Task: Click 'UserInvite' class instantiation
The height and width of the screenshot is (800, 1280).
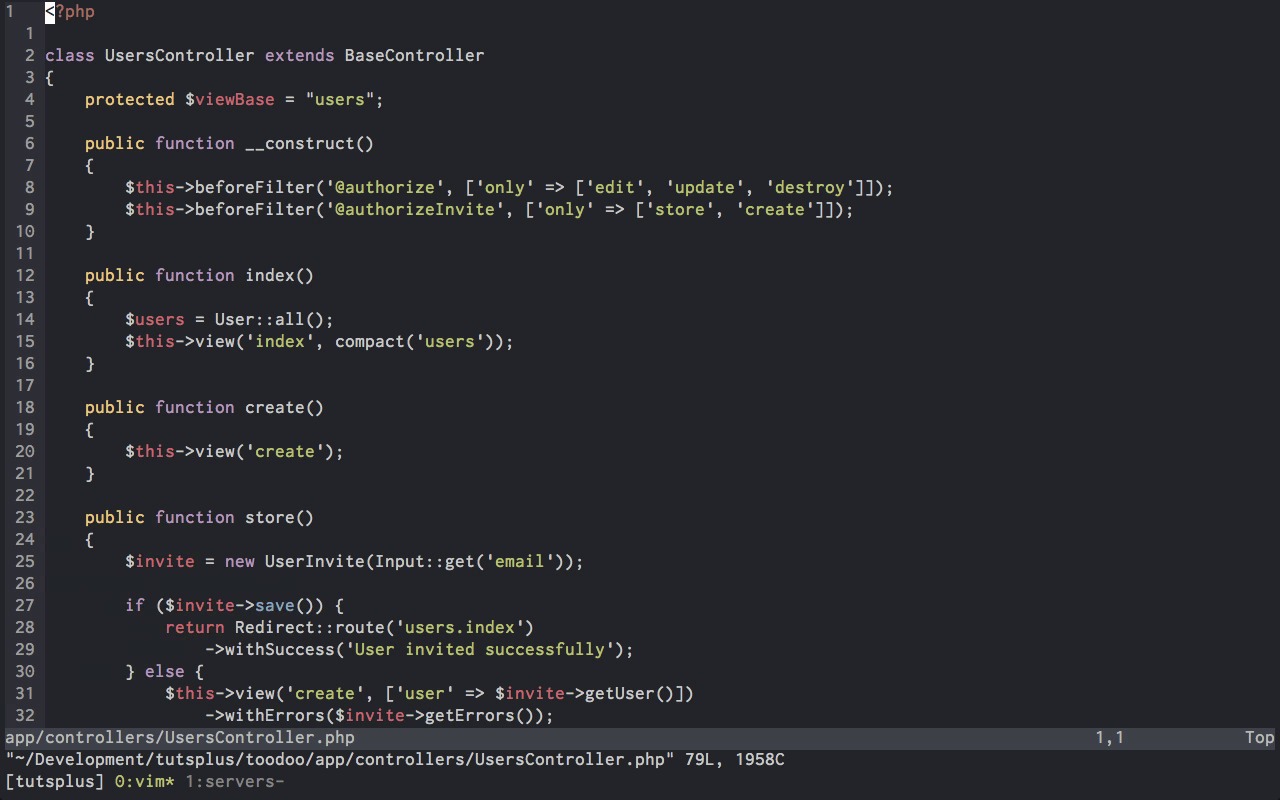Action: pos(315,562)
